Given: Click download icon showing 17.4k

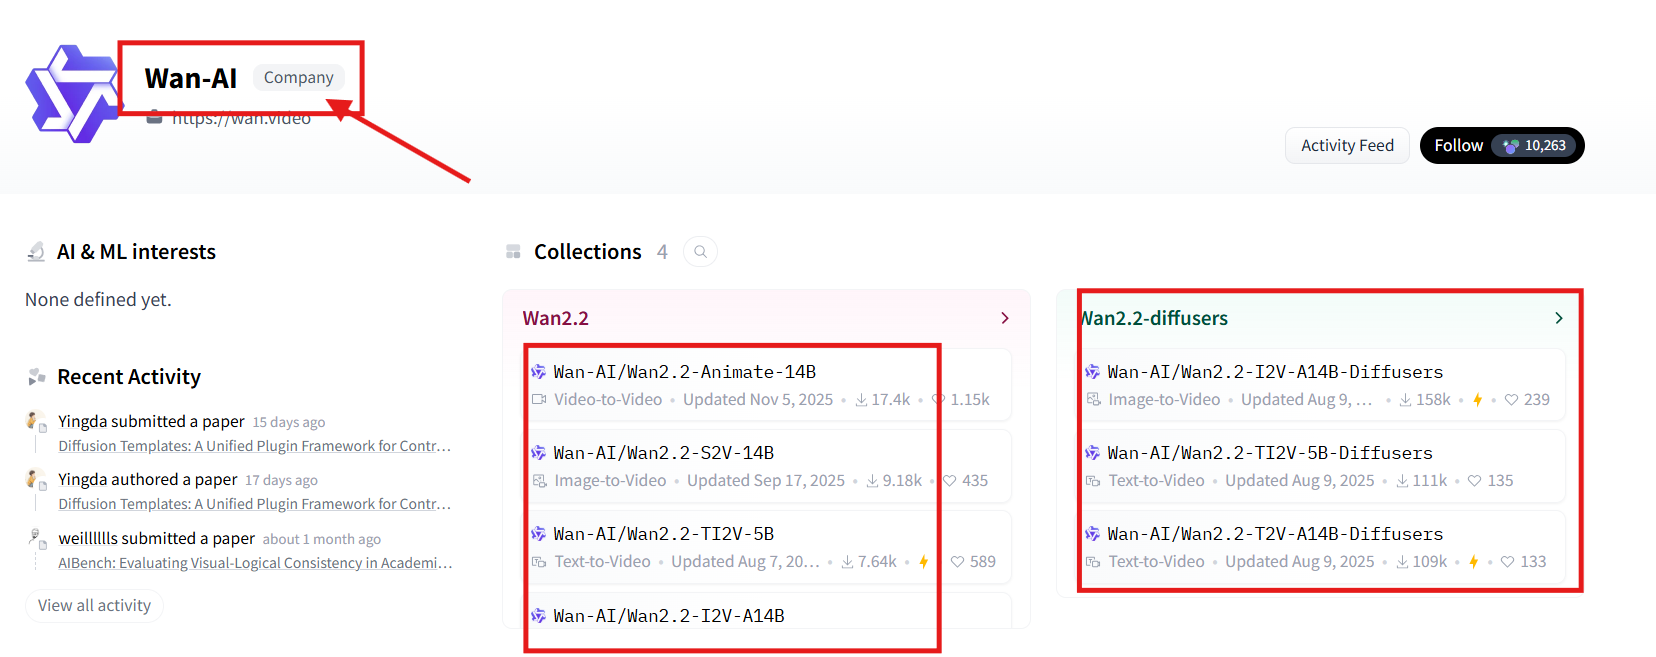Looking at the screenshot, I should coord(861,400).
